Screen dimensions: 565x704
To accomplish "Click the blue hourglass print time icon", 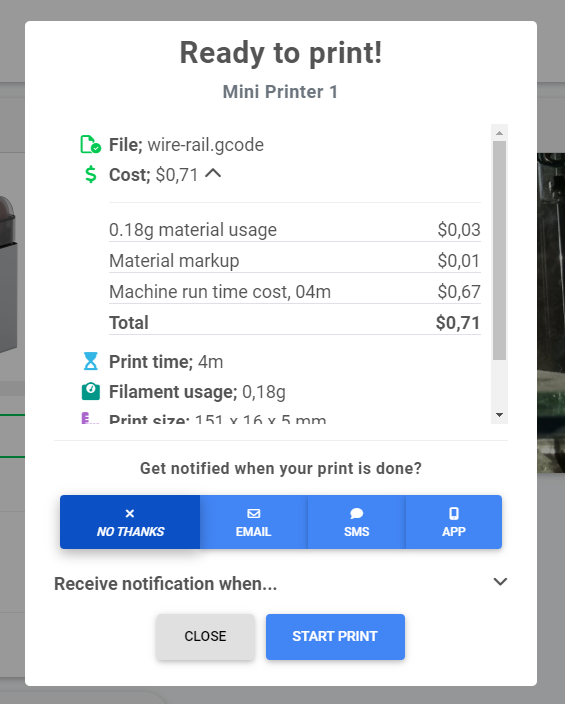I will 91,361.
